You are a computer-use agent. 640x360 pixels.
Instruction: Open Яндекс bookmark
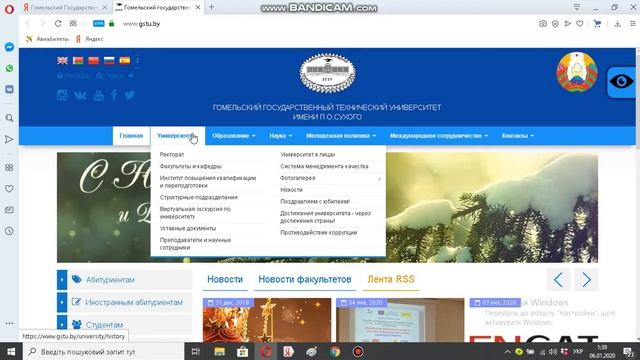coord(89,39)
